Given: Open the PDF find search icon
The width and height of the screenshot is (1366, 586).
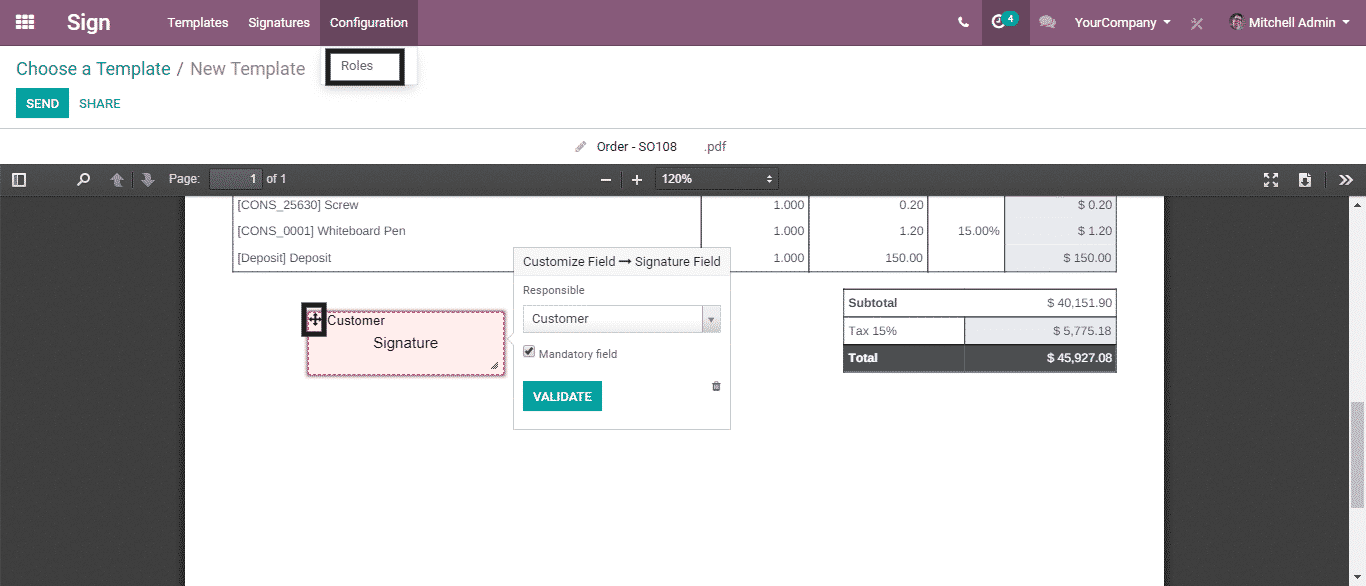Looking at the screenshot, I should [x=84, y=180].
